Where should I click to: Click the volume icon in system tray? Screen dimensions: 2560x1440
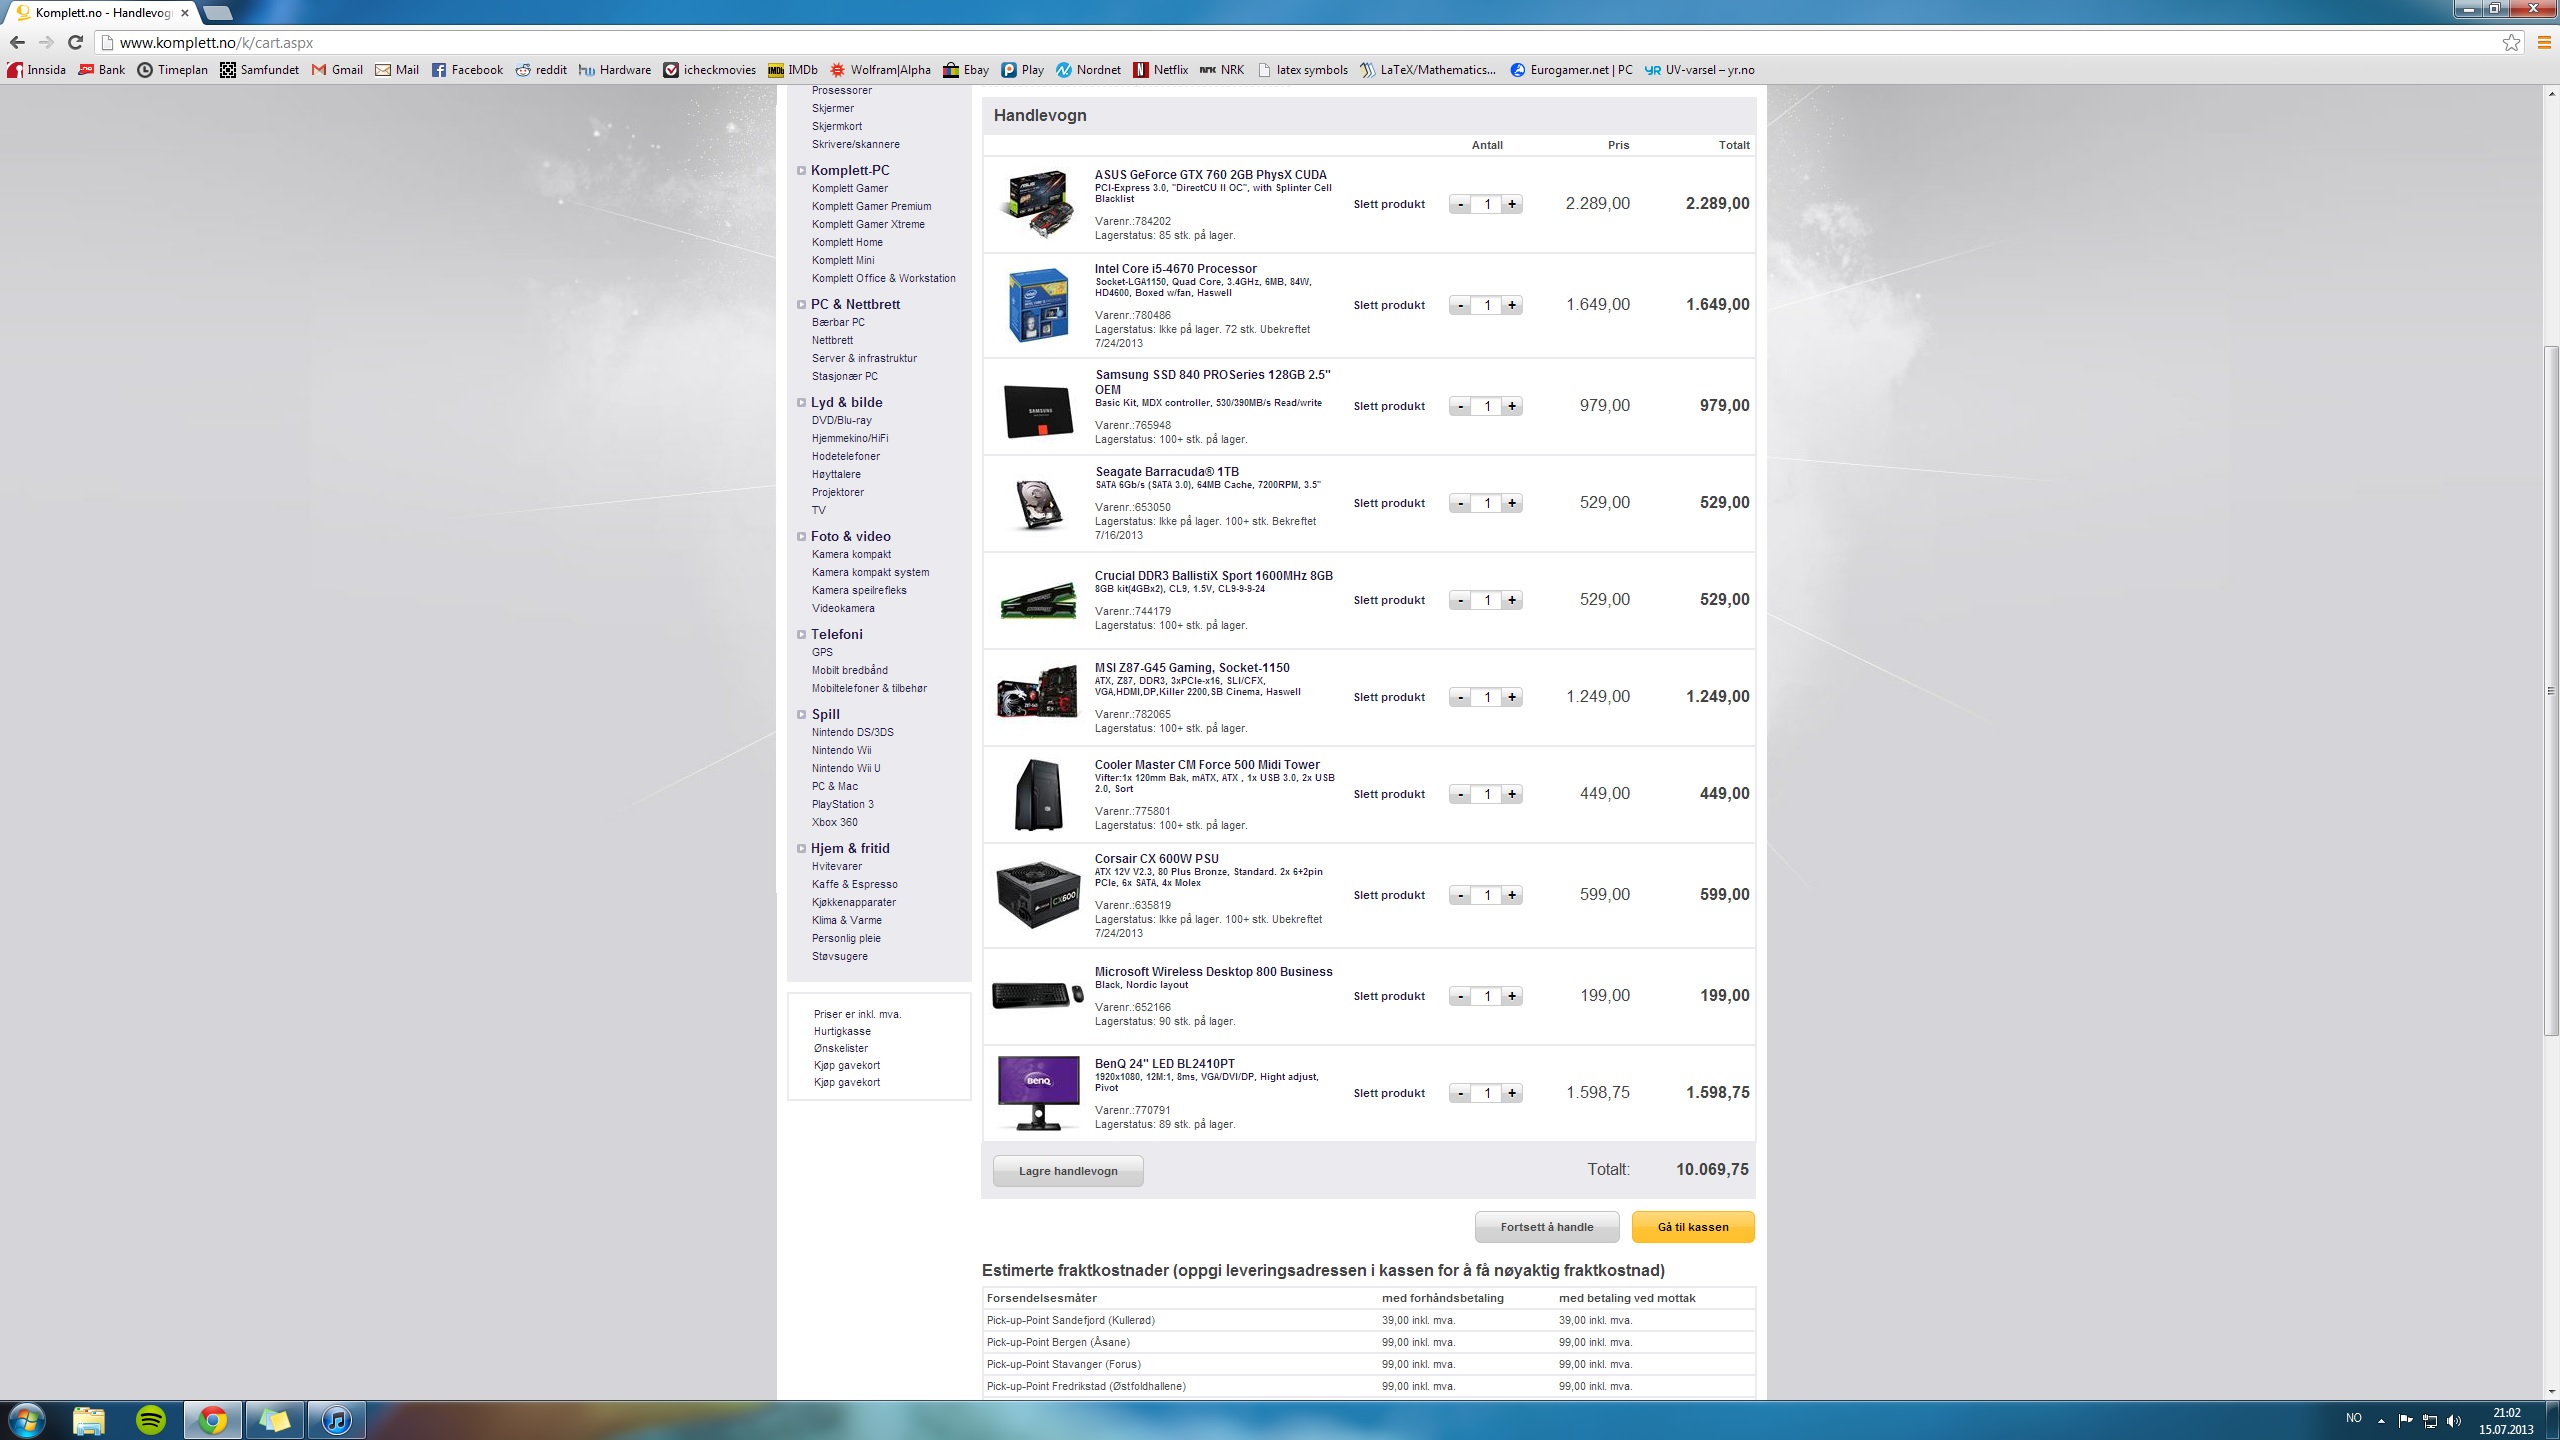point(2454,1420)
